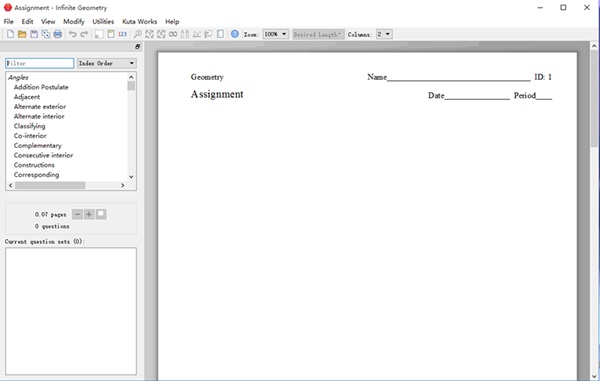Open a file with the folder icon

(22, 34)
